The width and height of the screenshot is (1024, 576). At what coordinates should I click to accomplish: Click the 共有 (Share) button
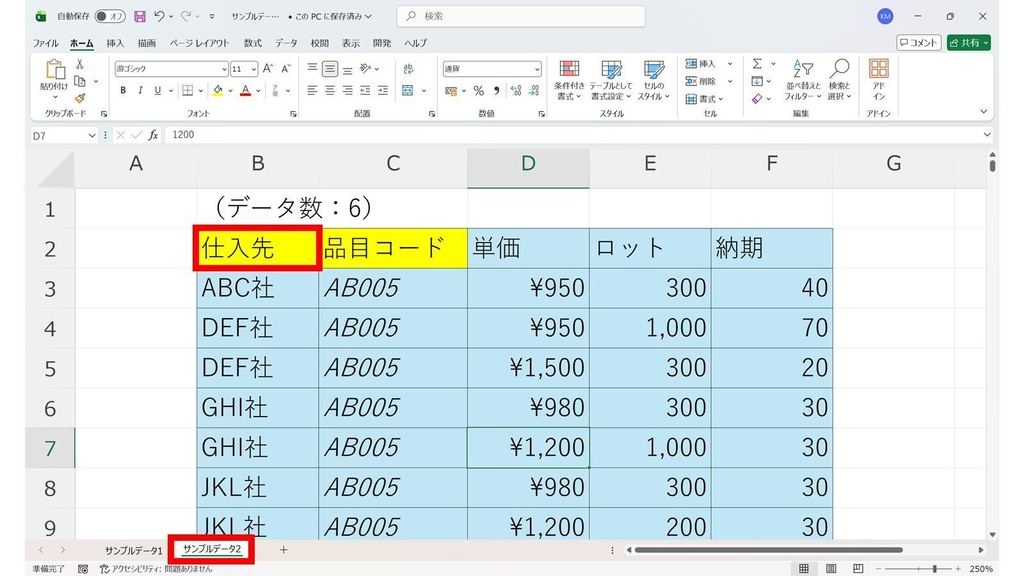tap(966, 43)
